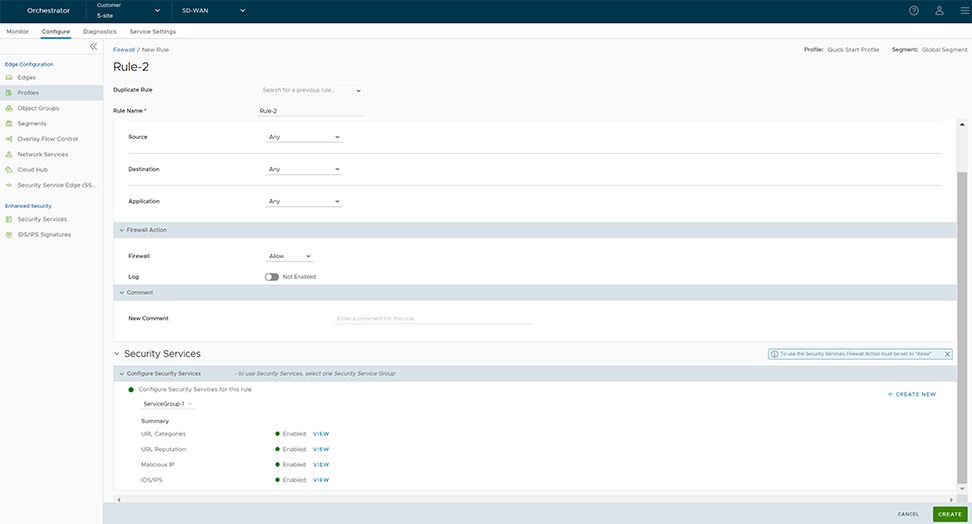Click the Cloud Hub sidebar icon
This screenshot has width=972, height=524.
[9, 170]
